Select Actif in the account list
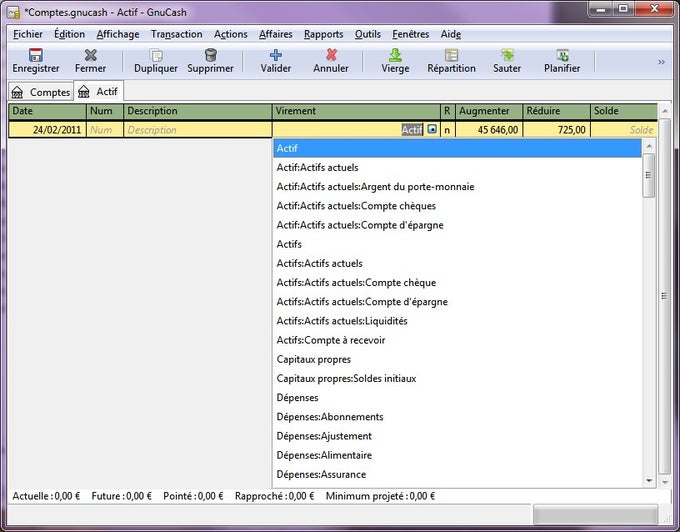680x532 pixels. [x=458, y=148]
